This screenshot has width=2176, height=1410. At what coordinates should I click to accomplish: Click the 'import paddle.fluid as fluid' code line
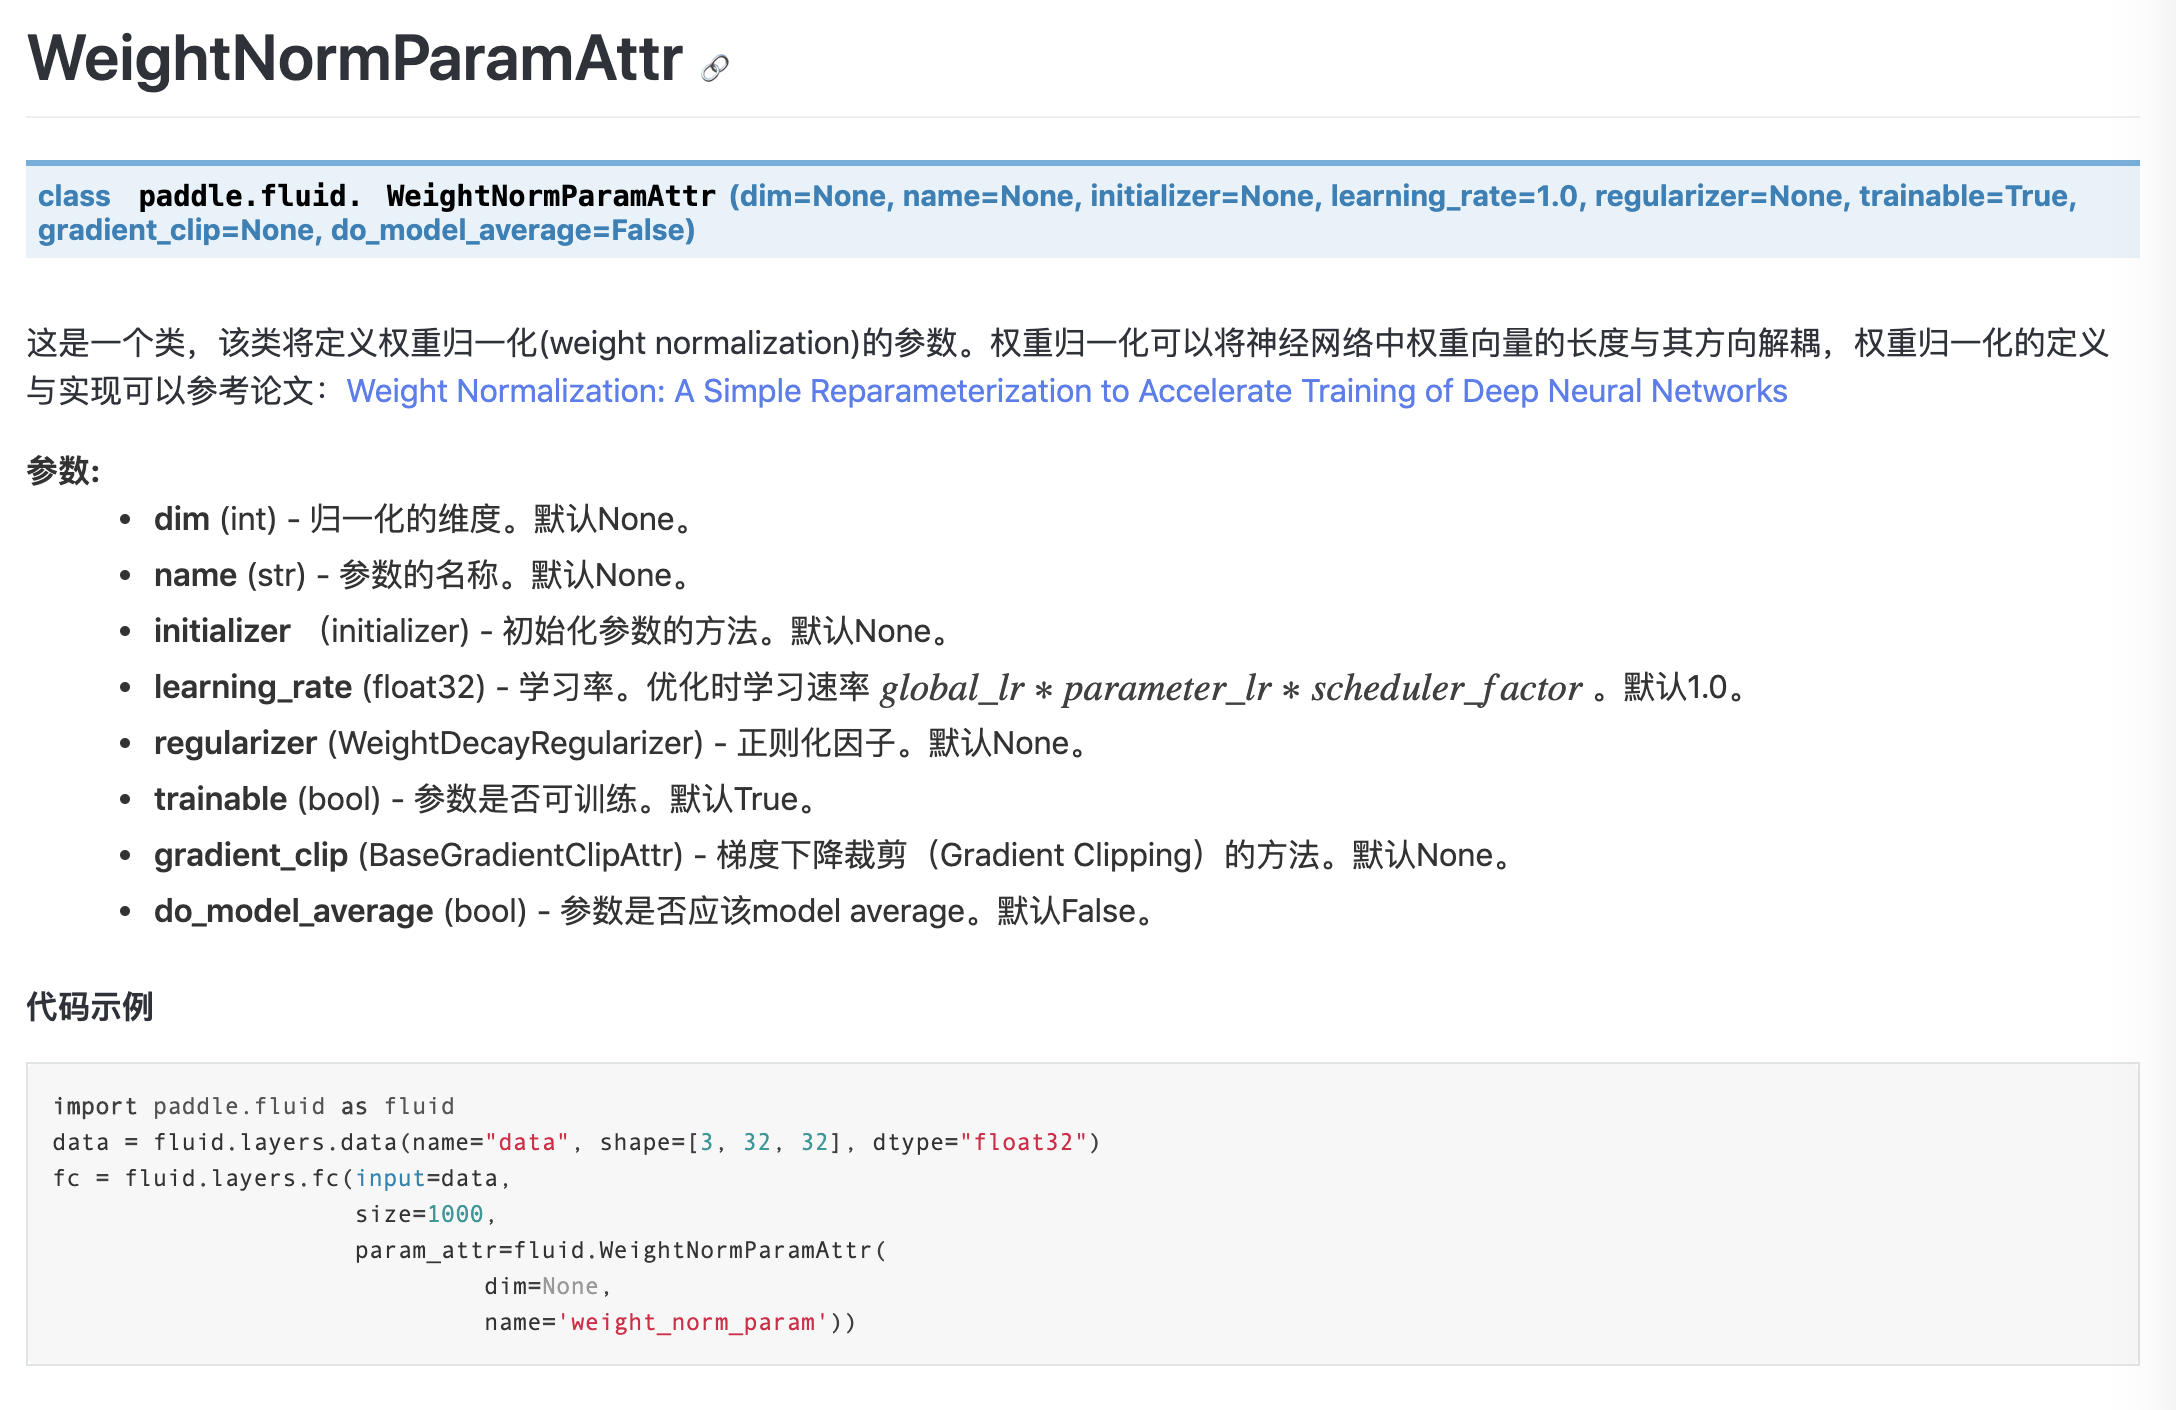pyautogui.click(x=254, y=1106)
